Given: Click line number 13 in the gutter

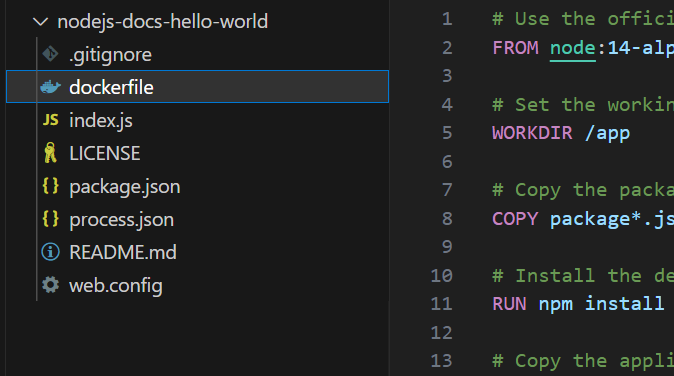Looking at the screenshot, I should pos(441,361).
